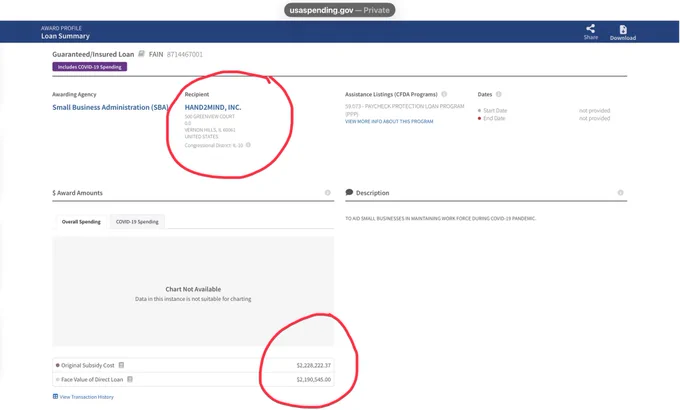
Task: Click the Start Date label
Action: [x=495, y=111]
